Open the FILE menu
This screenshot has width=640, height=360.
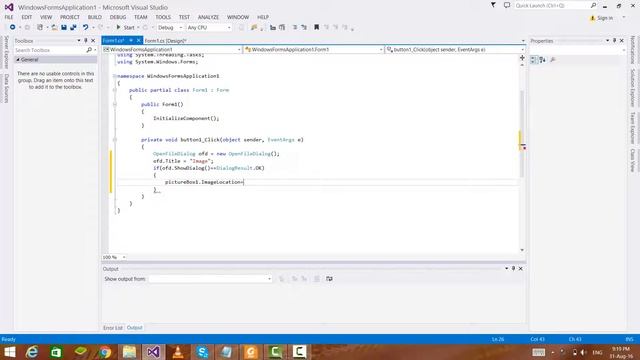pos(9,17)
